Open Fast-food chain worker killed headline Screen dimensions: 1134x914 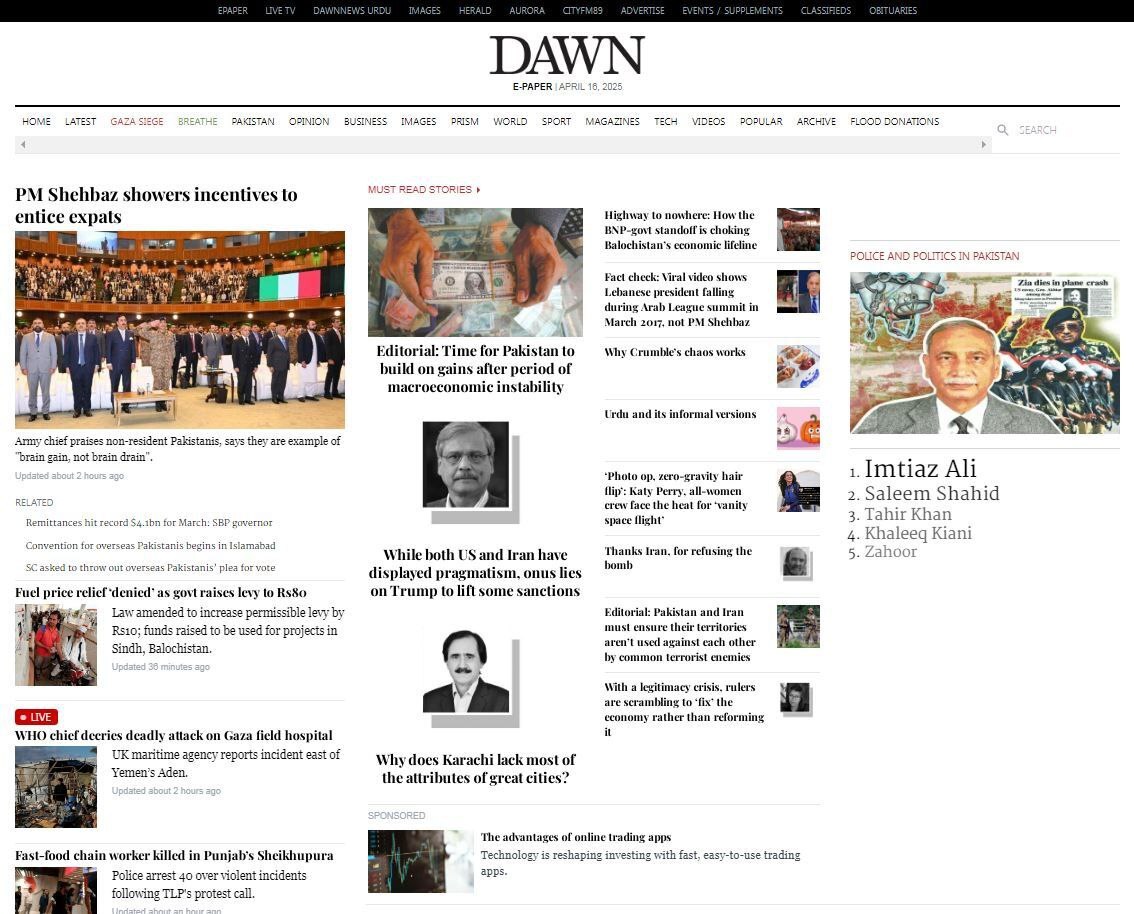(174, 855)
